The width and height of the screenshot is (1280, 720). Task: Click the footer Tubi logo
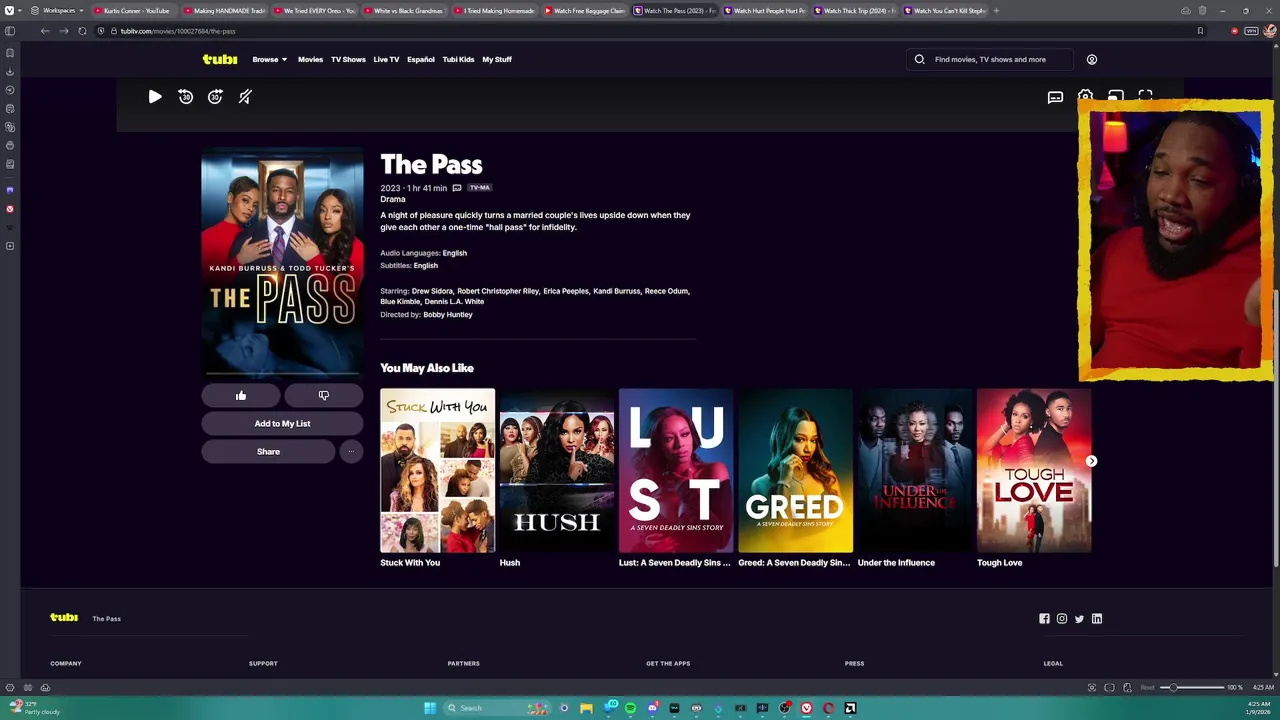click(64, 618)
